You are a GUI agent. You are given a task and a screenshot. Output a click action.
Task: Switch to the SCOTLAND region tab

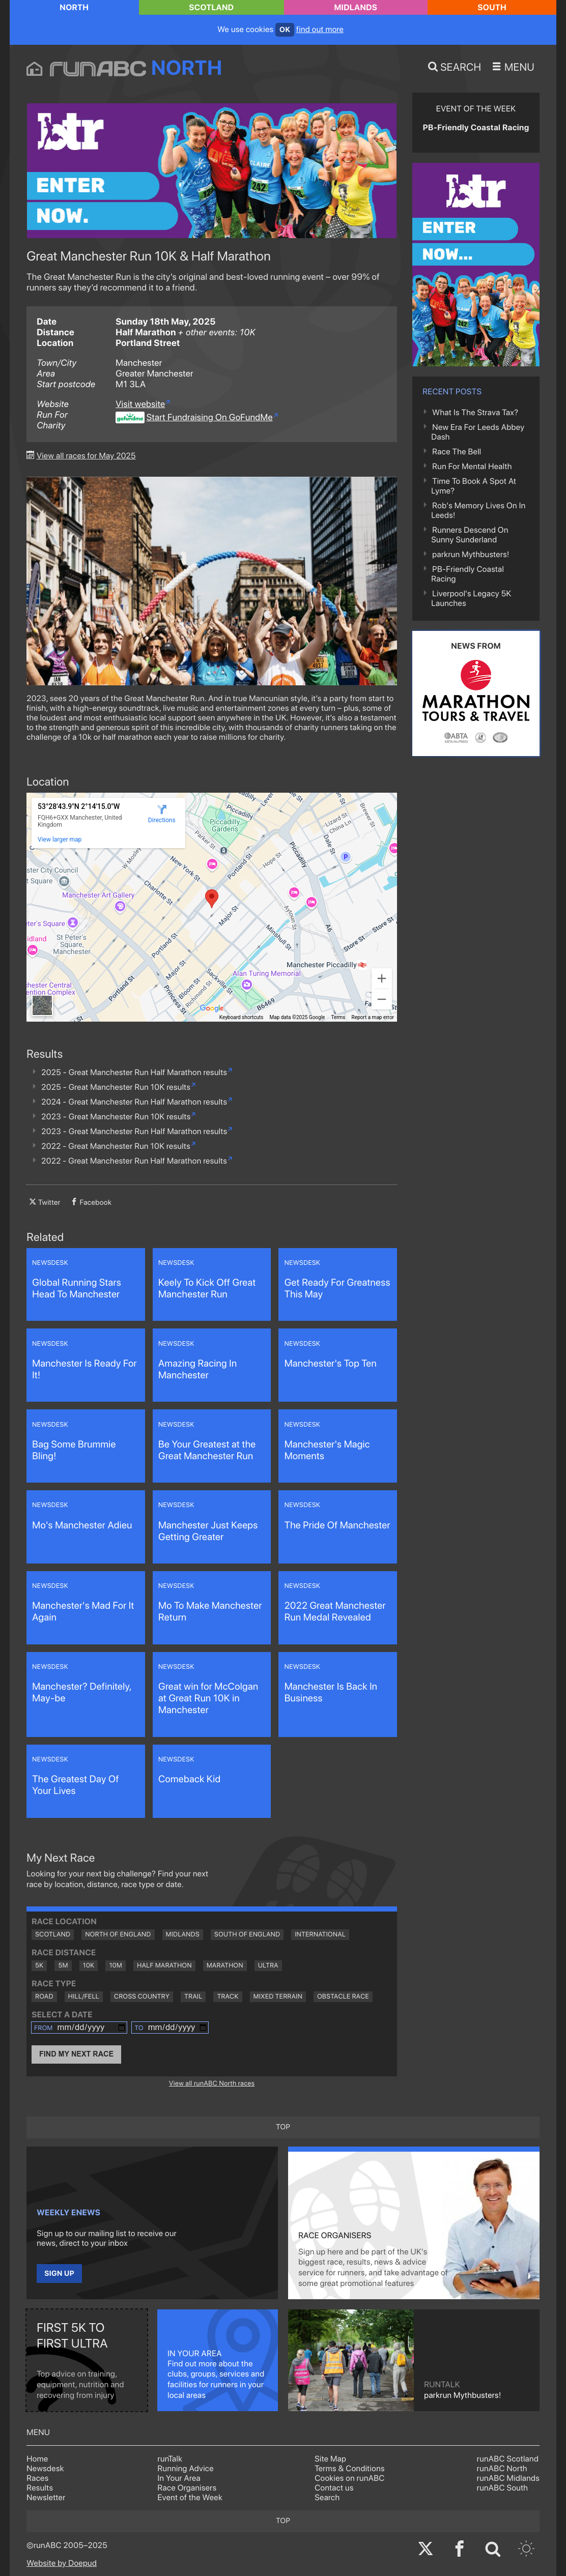tap(211, 7)
